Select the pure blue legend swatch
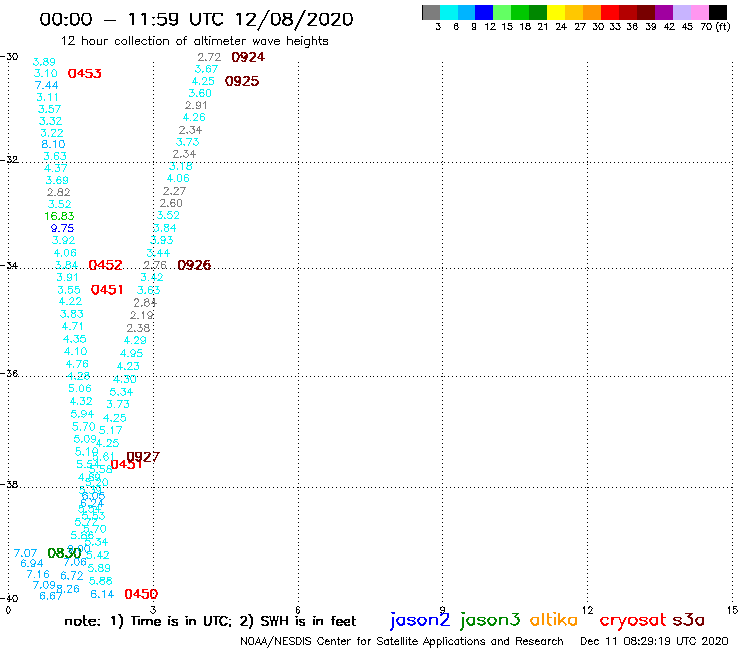This screenshot has height=650, width=740. pos(484,12)
